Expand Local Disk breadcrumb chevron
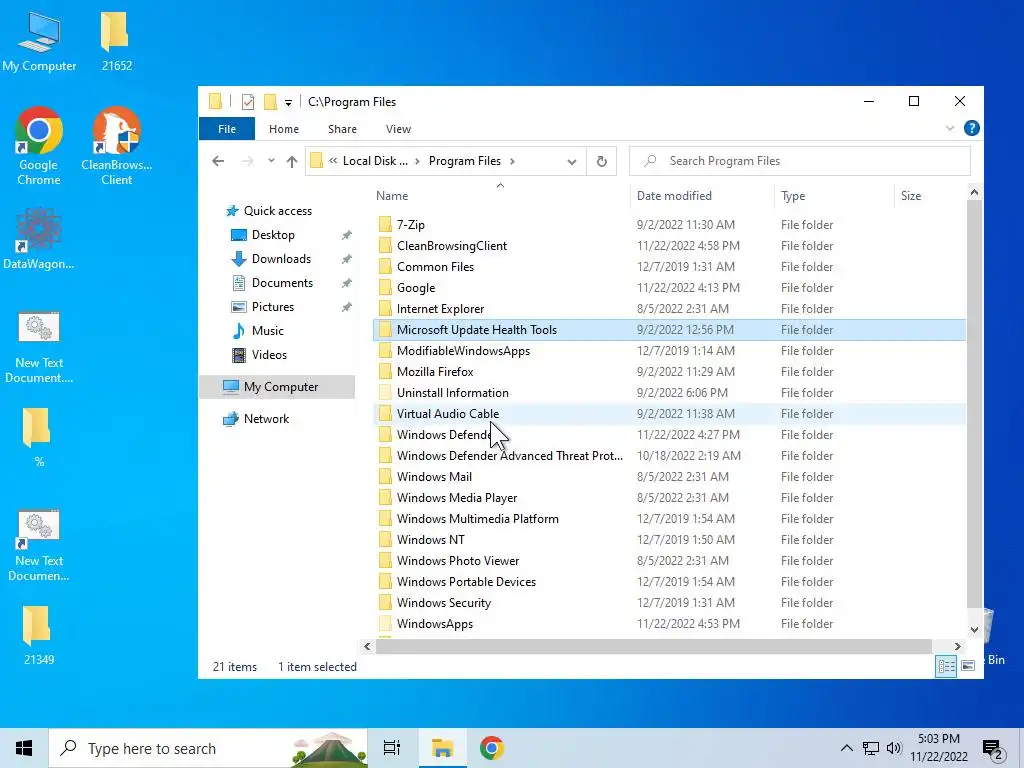Image resolution: width=1024 pixels, height=768 pixels. [417, 161]
